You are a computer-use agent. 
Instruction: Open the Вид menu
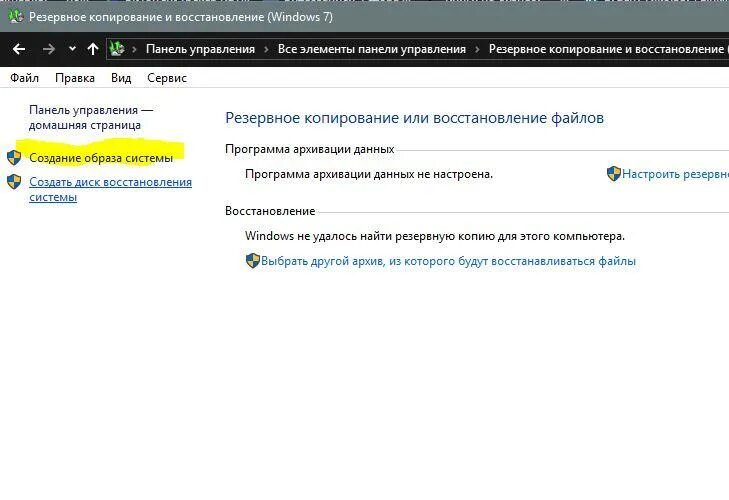click(121, 78)
